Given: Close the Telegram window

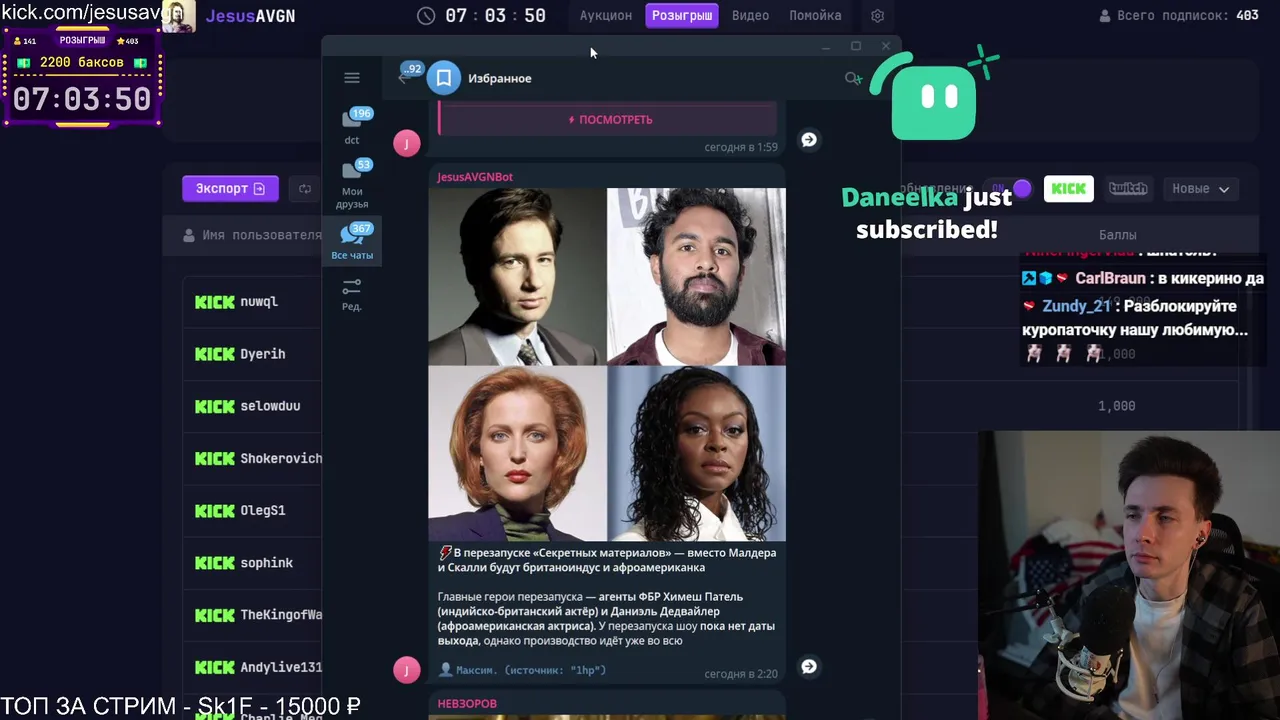Looking at the screenshot, I should pos(886,47).
